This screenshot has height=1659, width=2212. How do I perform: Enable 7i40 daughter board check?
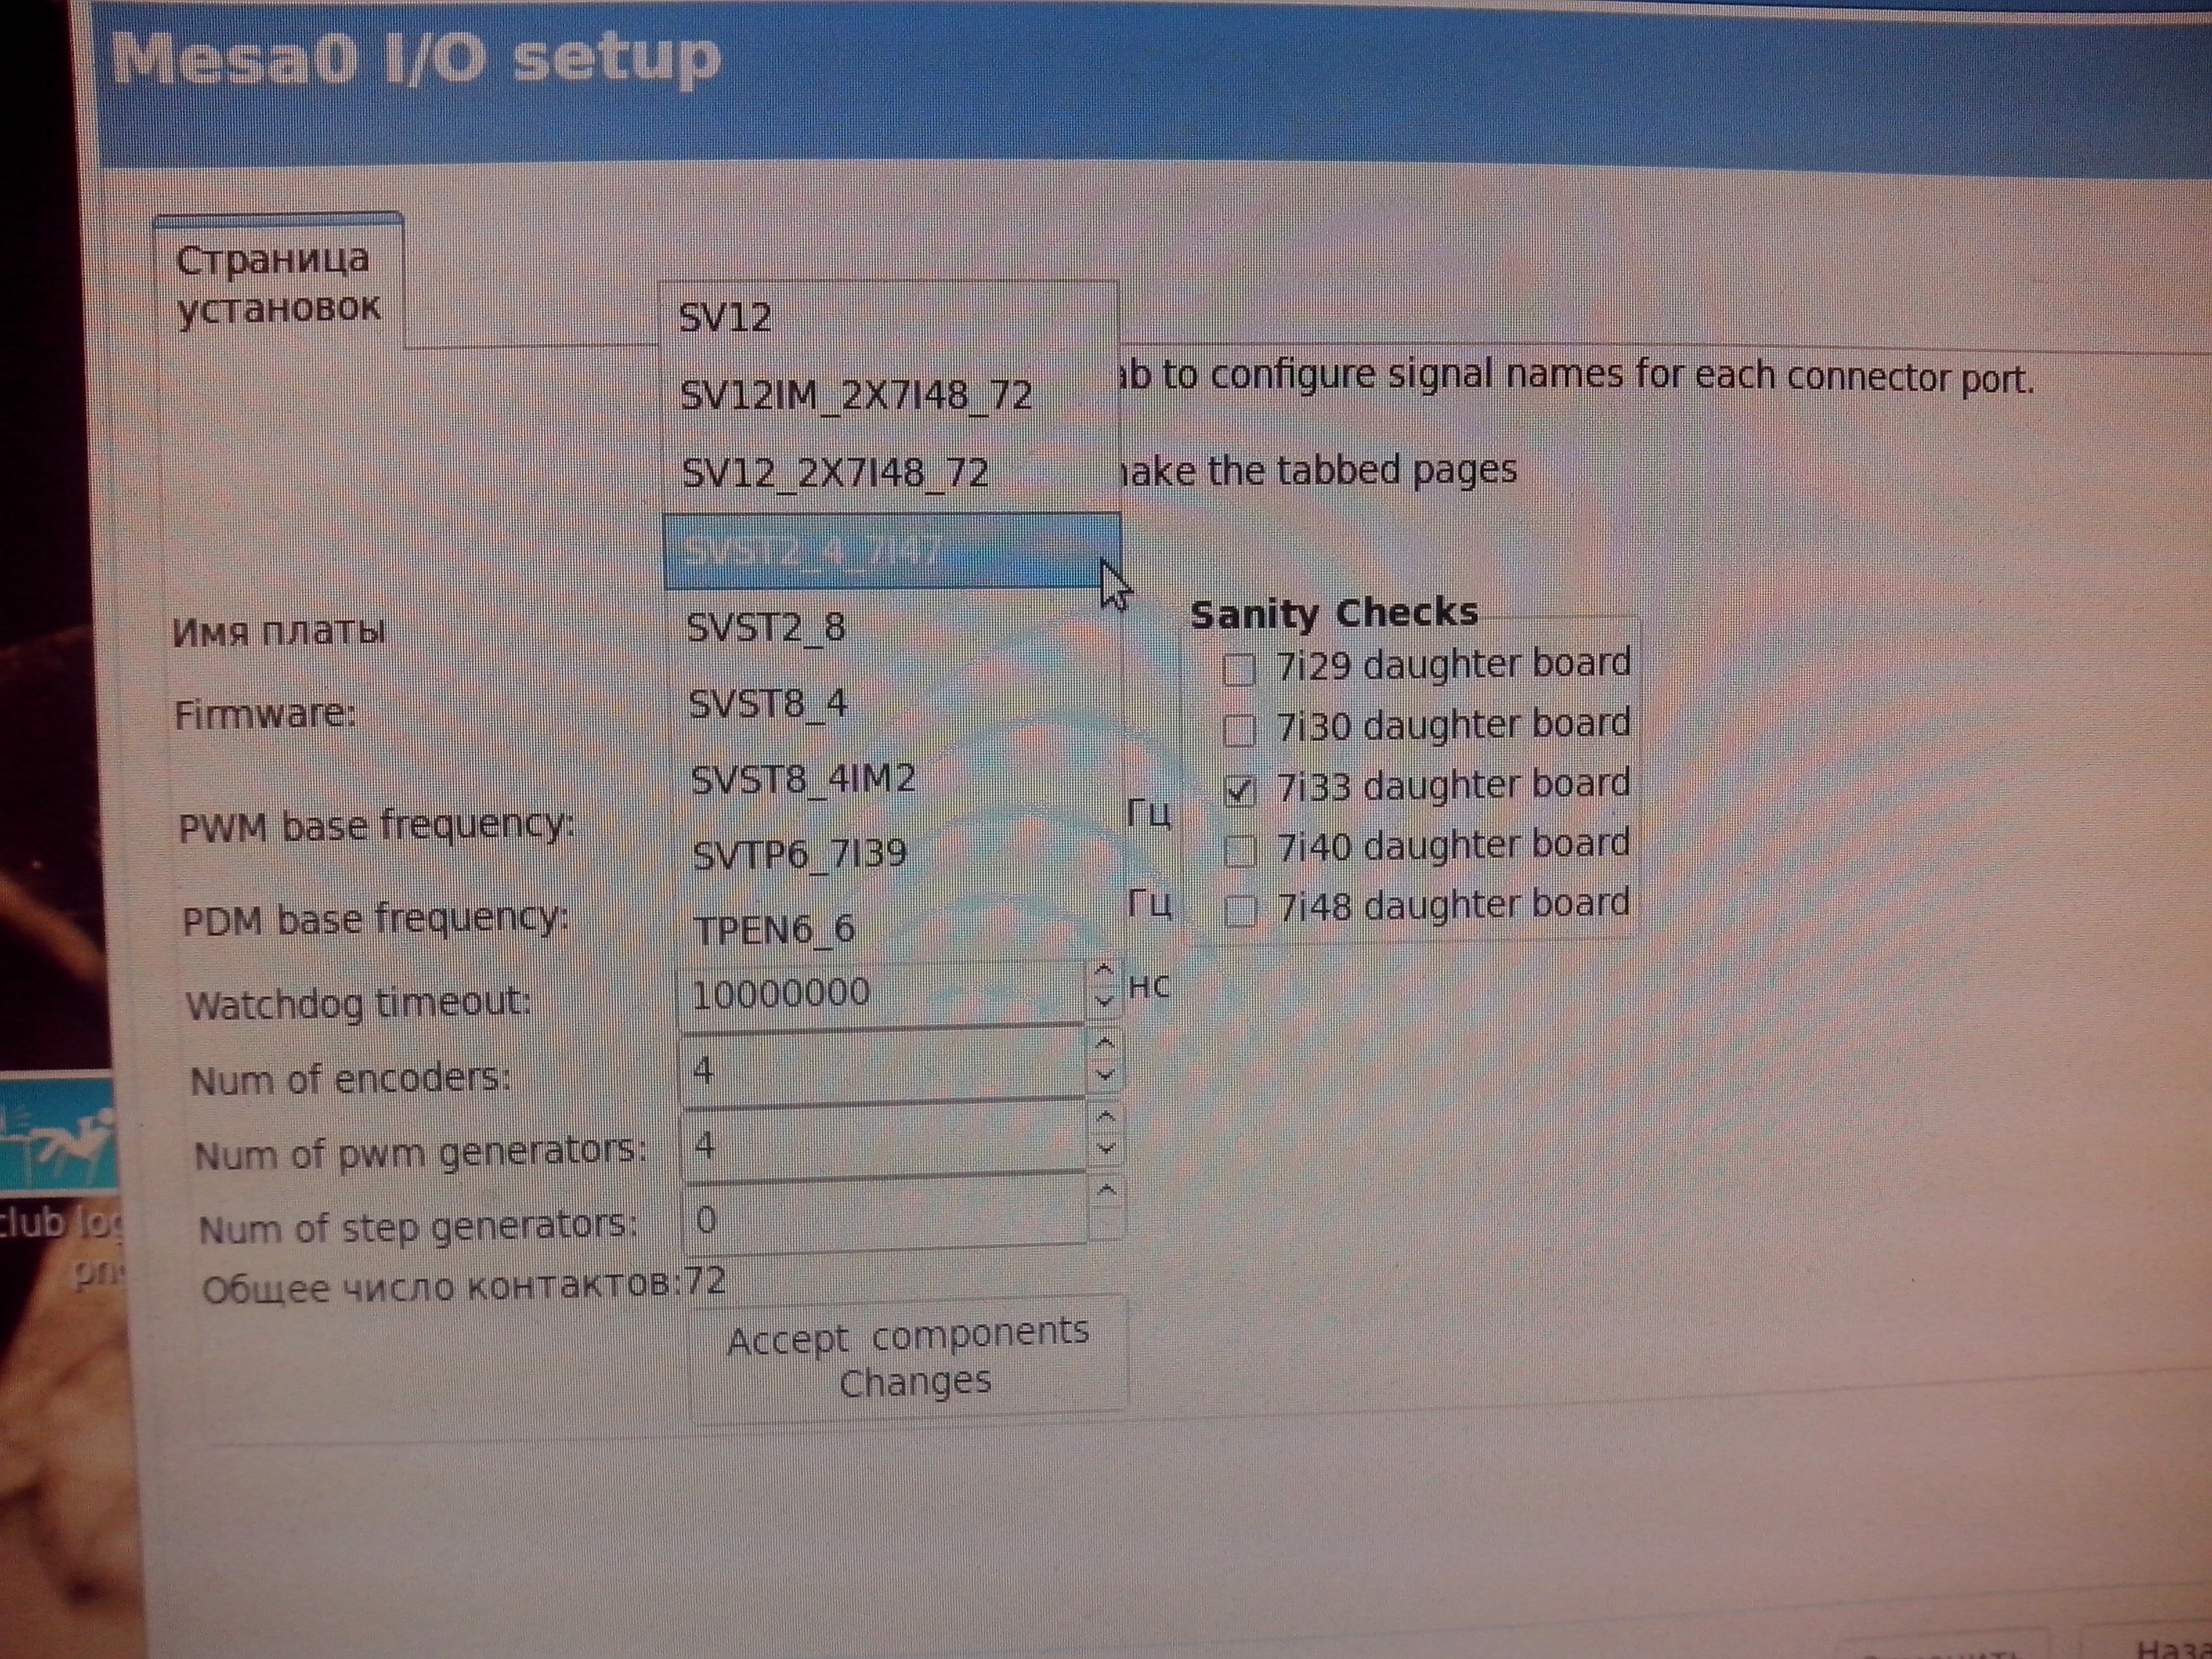[1241, 851]
